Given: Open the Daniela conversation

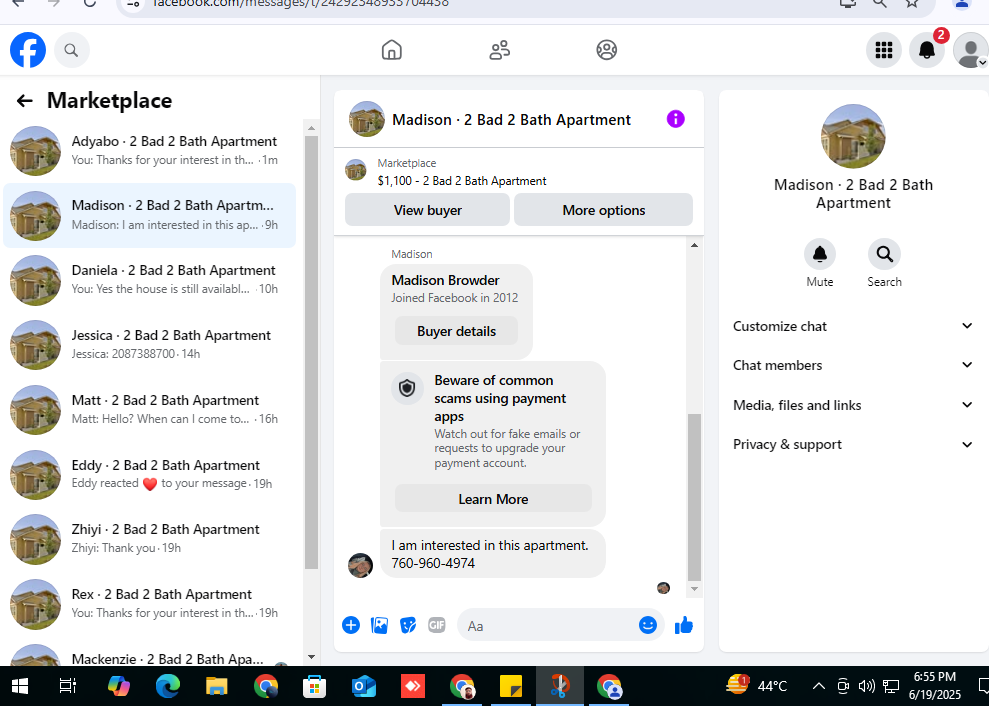Looking at the screenshot, I should [149, 279].
